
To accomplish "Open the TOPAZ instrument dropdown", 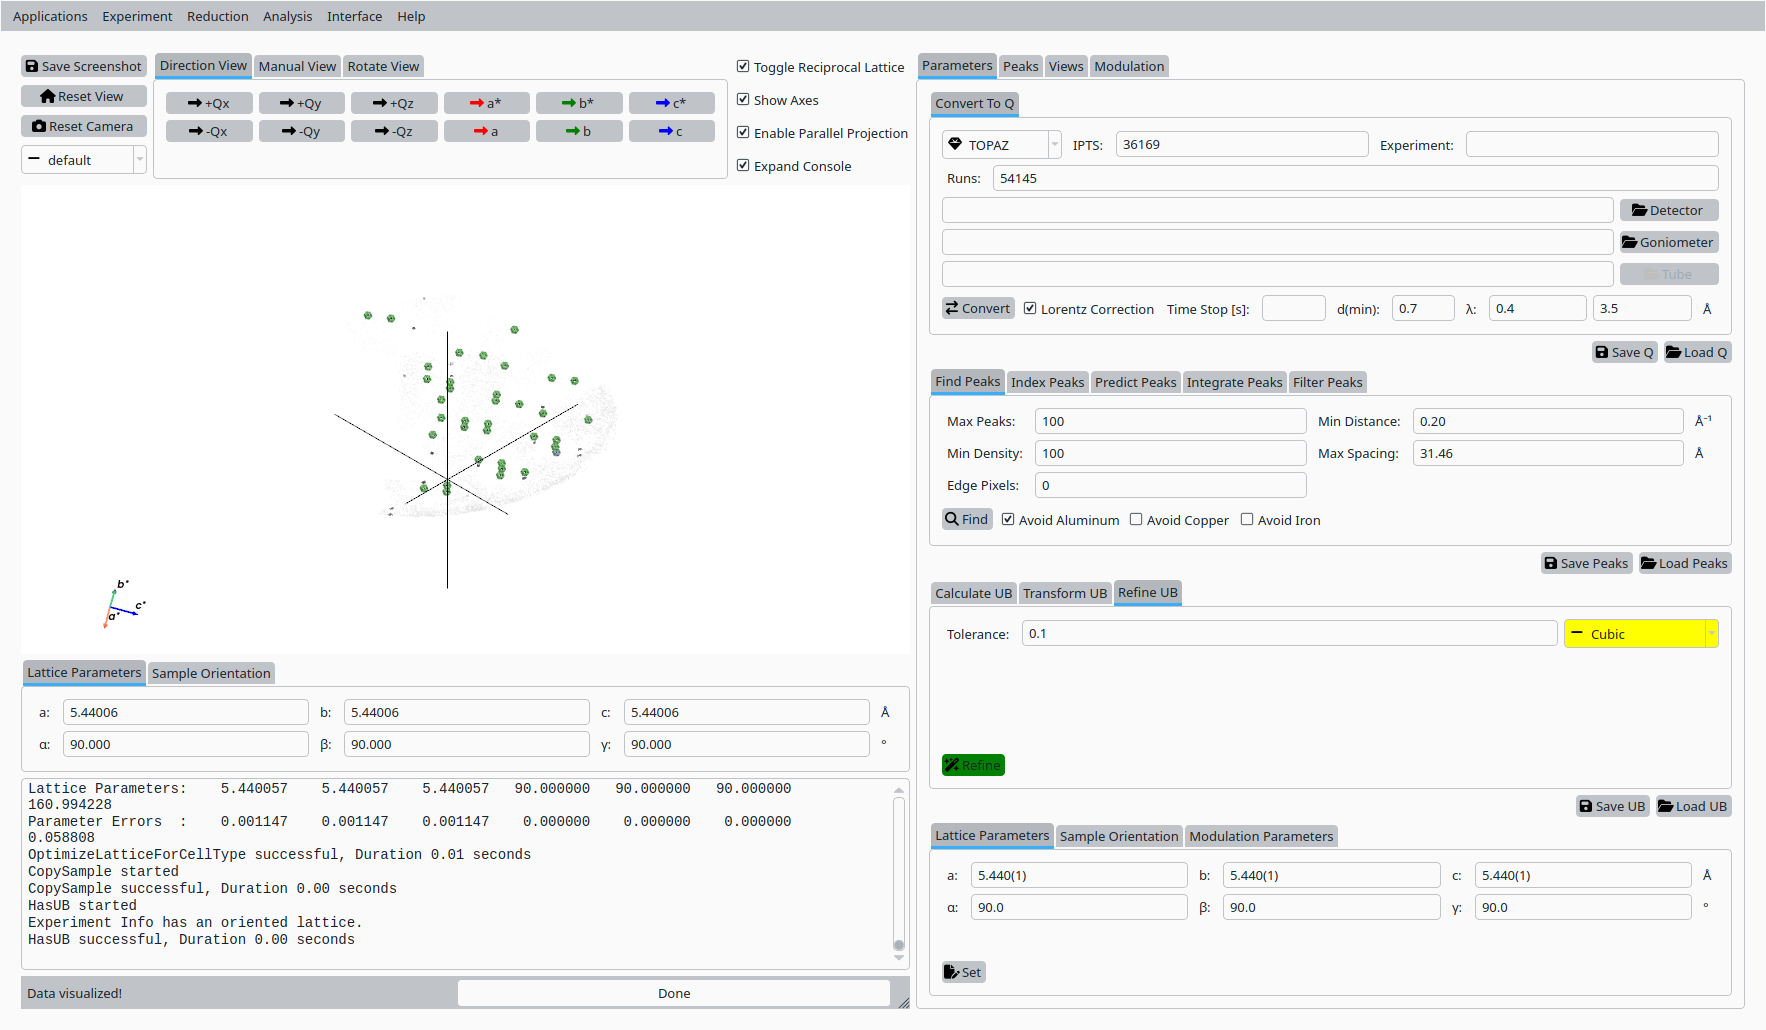I will coord(1000,145).
